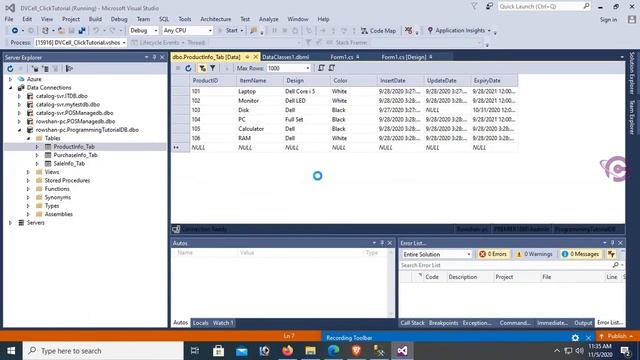Toggle auto-hide pin on Autos panel
This screenshot has width=640, height=360.
[382, 243]
